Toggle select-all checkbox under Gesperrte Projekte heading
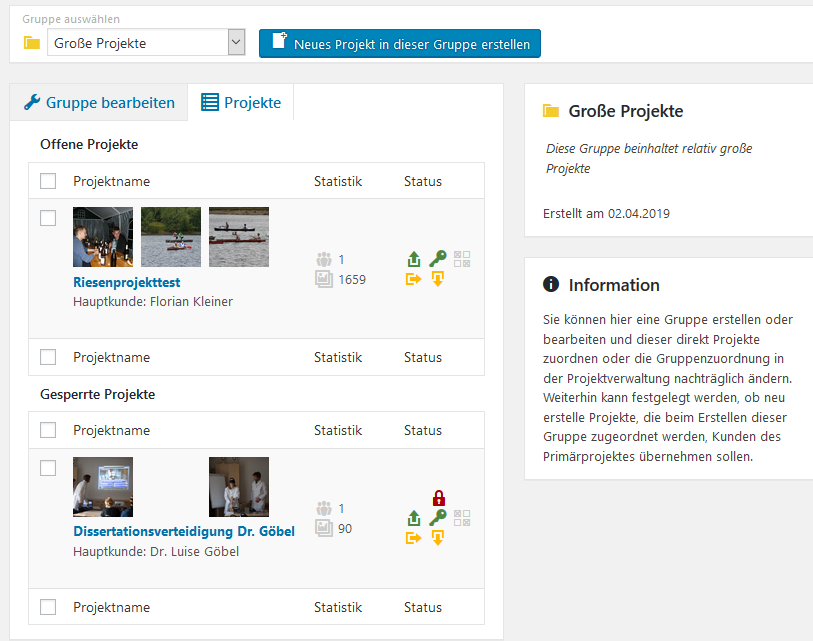This screenshot has width=813, height=641. pos(48,430)
